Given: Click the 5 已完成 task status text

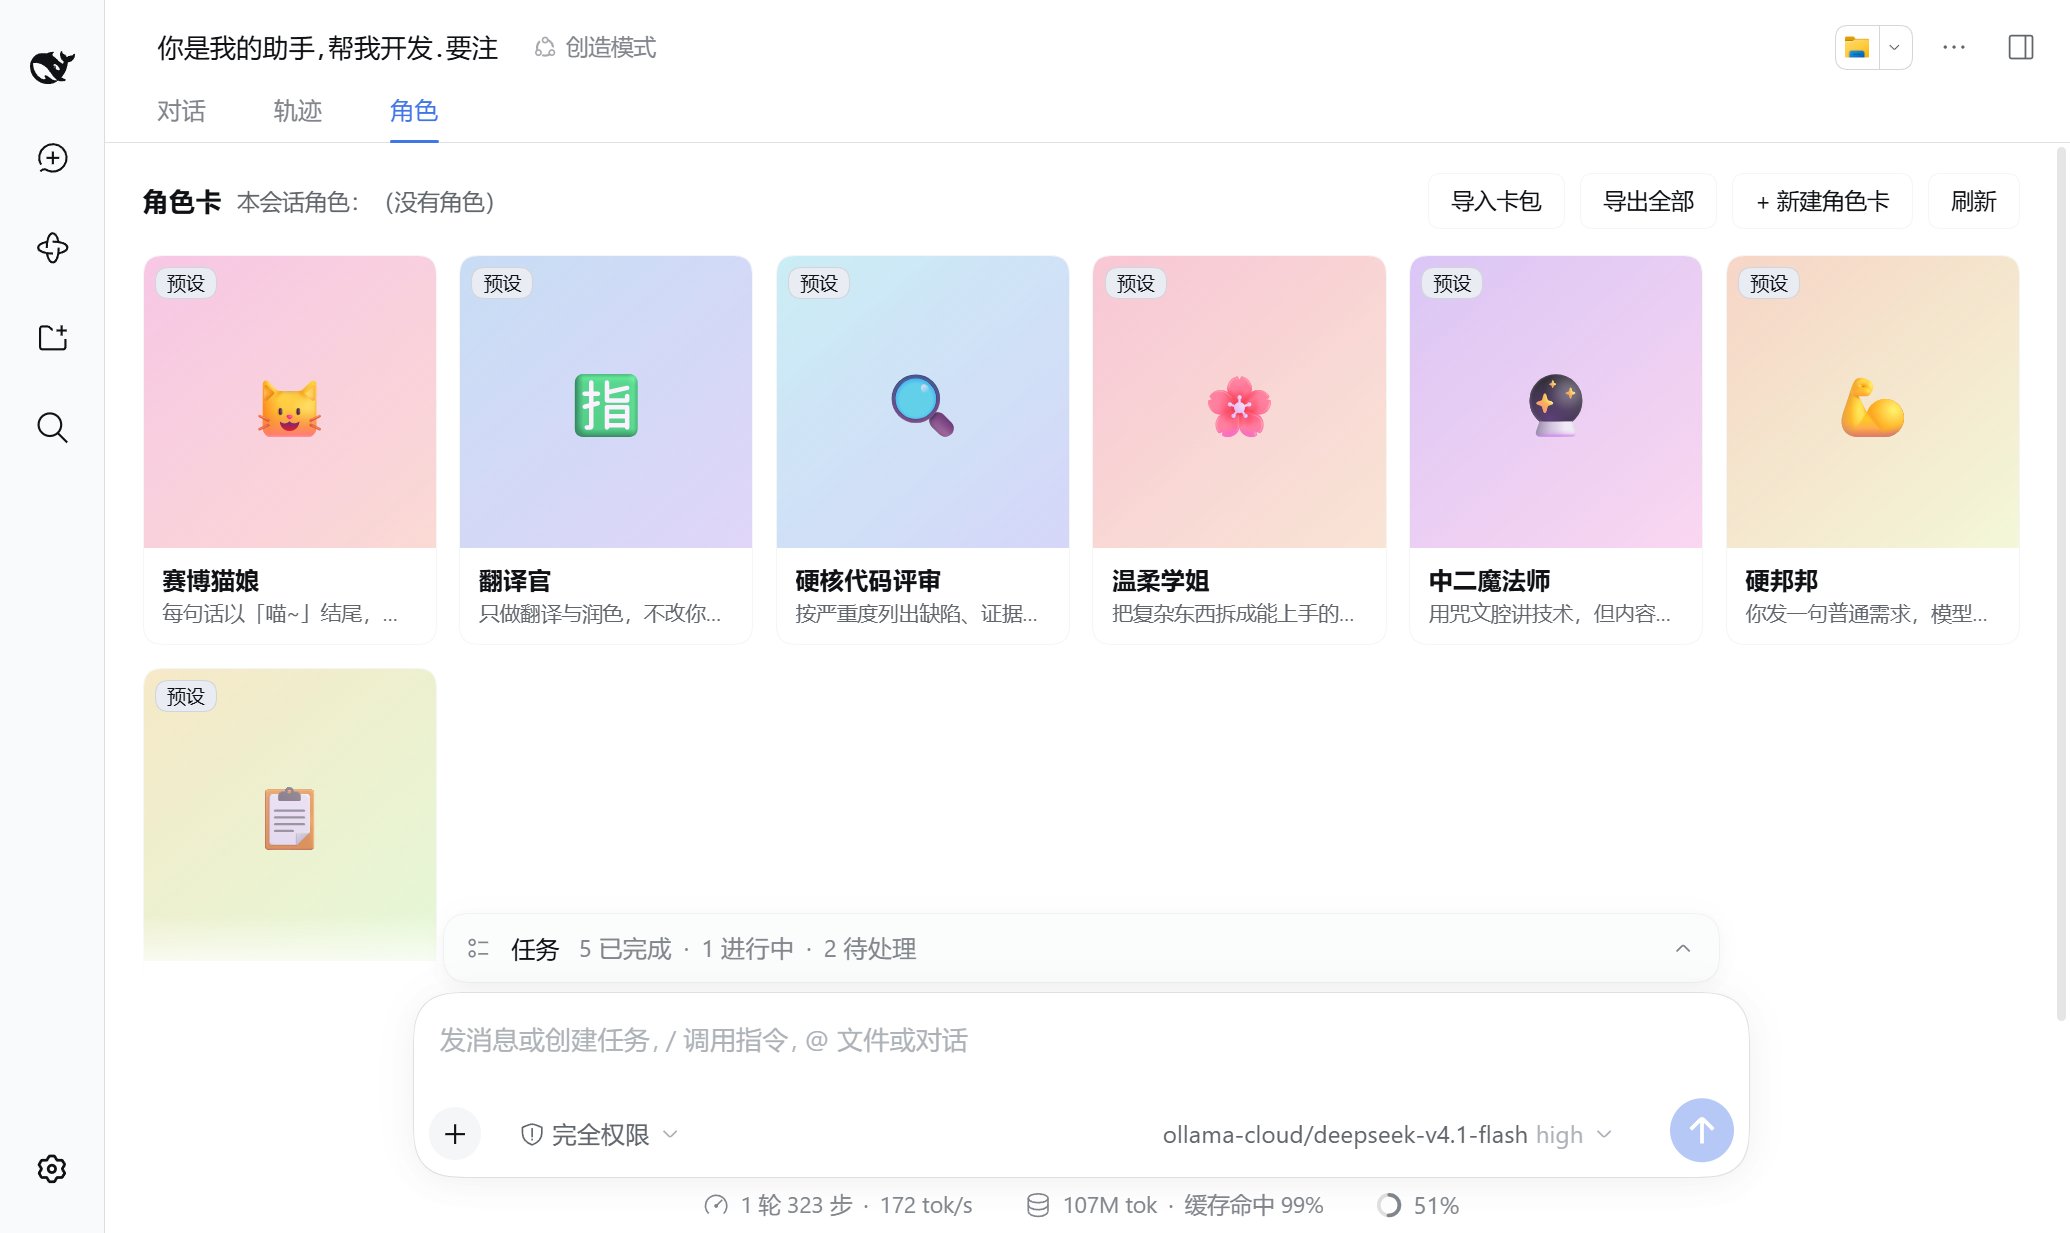Looking at the screenshot, I should click(625, 949).
